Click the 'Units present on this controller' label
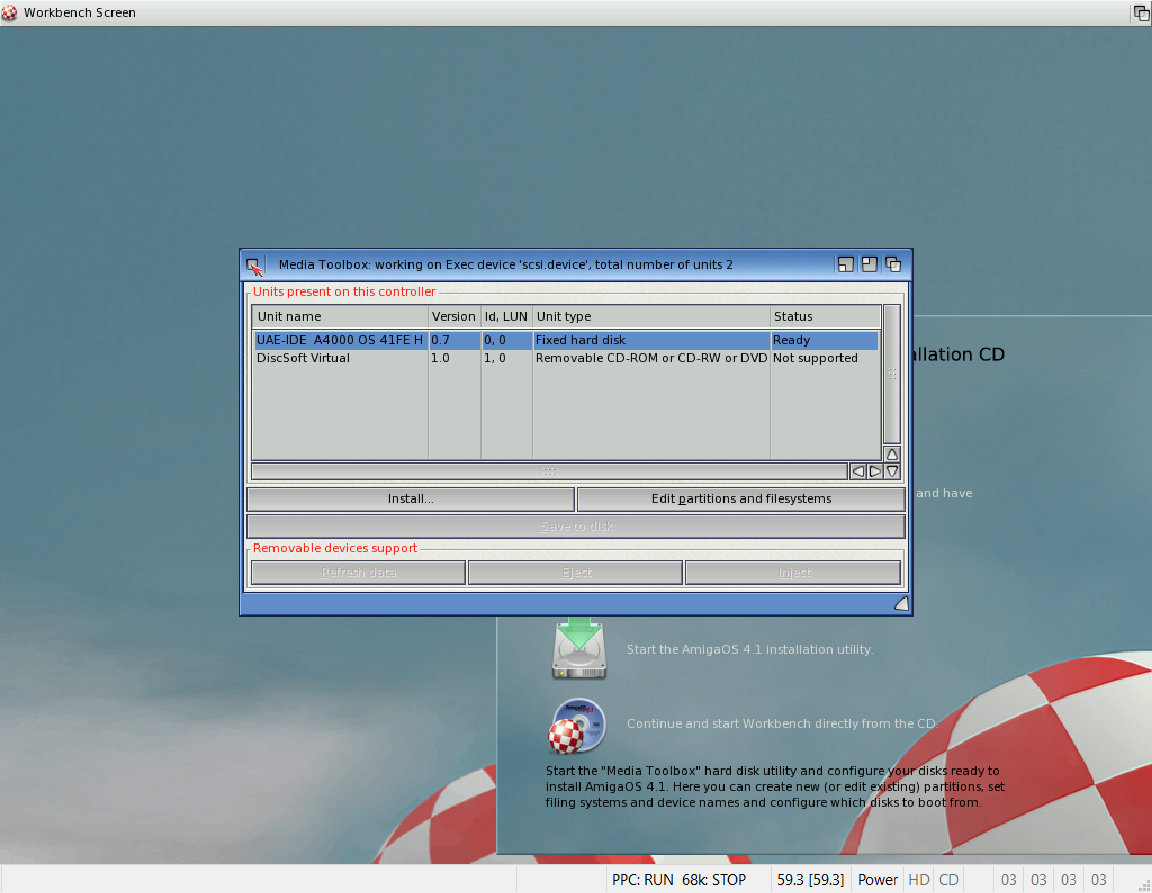The height and width of the screenshot is (893, 1152). coord(345,292)
